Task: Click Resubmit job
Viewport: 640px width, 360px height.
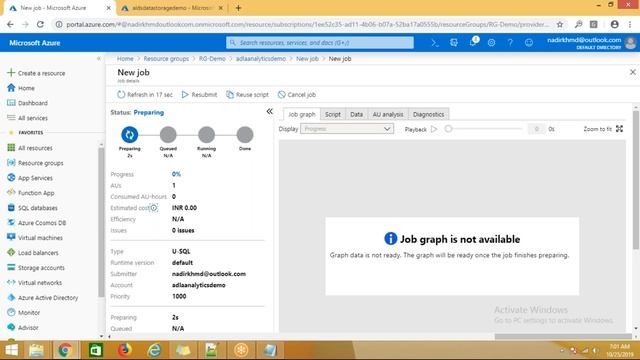Action: pyautogui.click(x=200, y=95)
